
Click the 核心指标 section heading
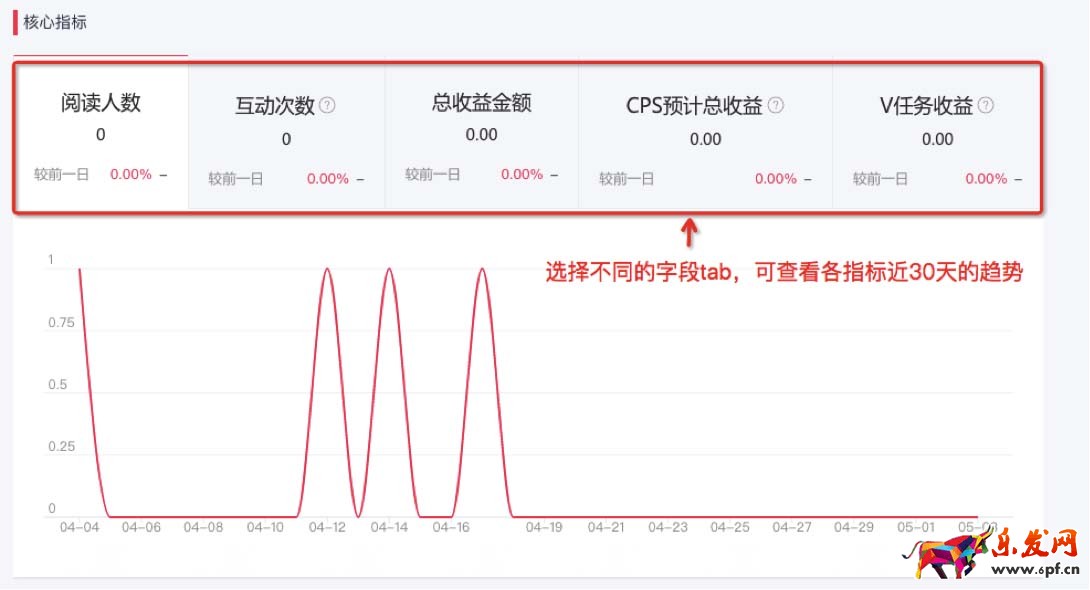point(55,22)
